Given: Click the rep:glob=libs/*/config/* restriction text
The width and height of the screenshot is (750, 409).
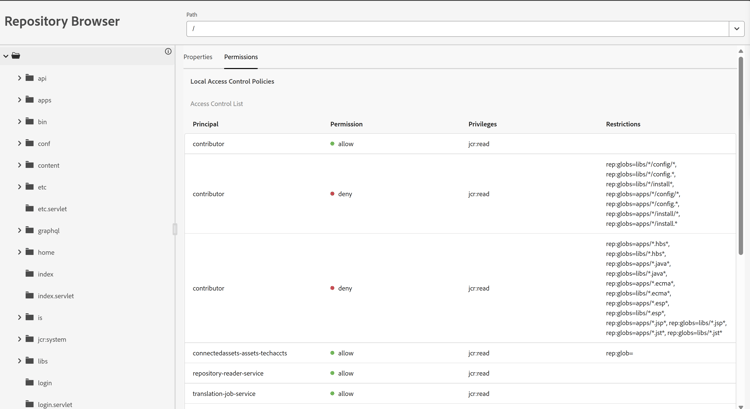Looking at the screenshot, I should click(x=641, y=165).
